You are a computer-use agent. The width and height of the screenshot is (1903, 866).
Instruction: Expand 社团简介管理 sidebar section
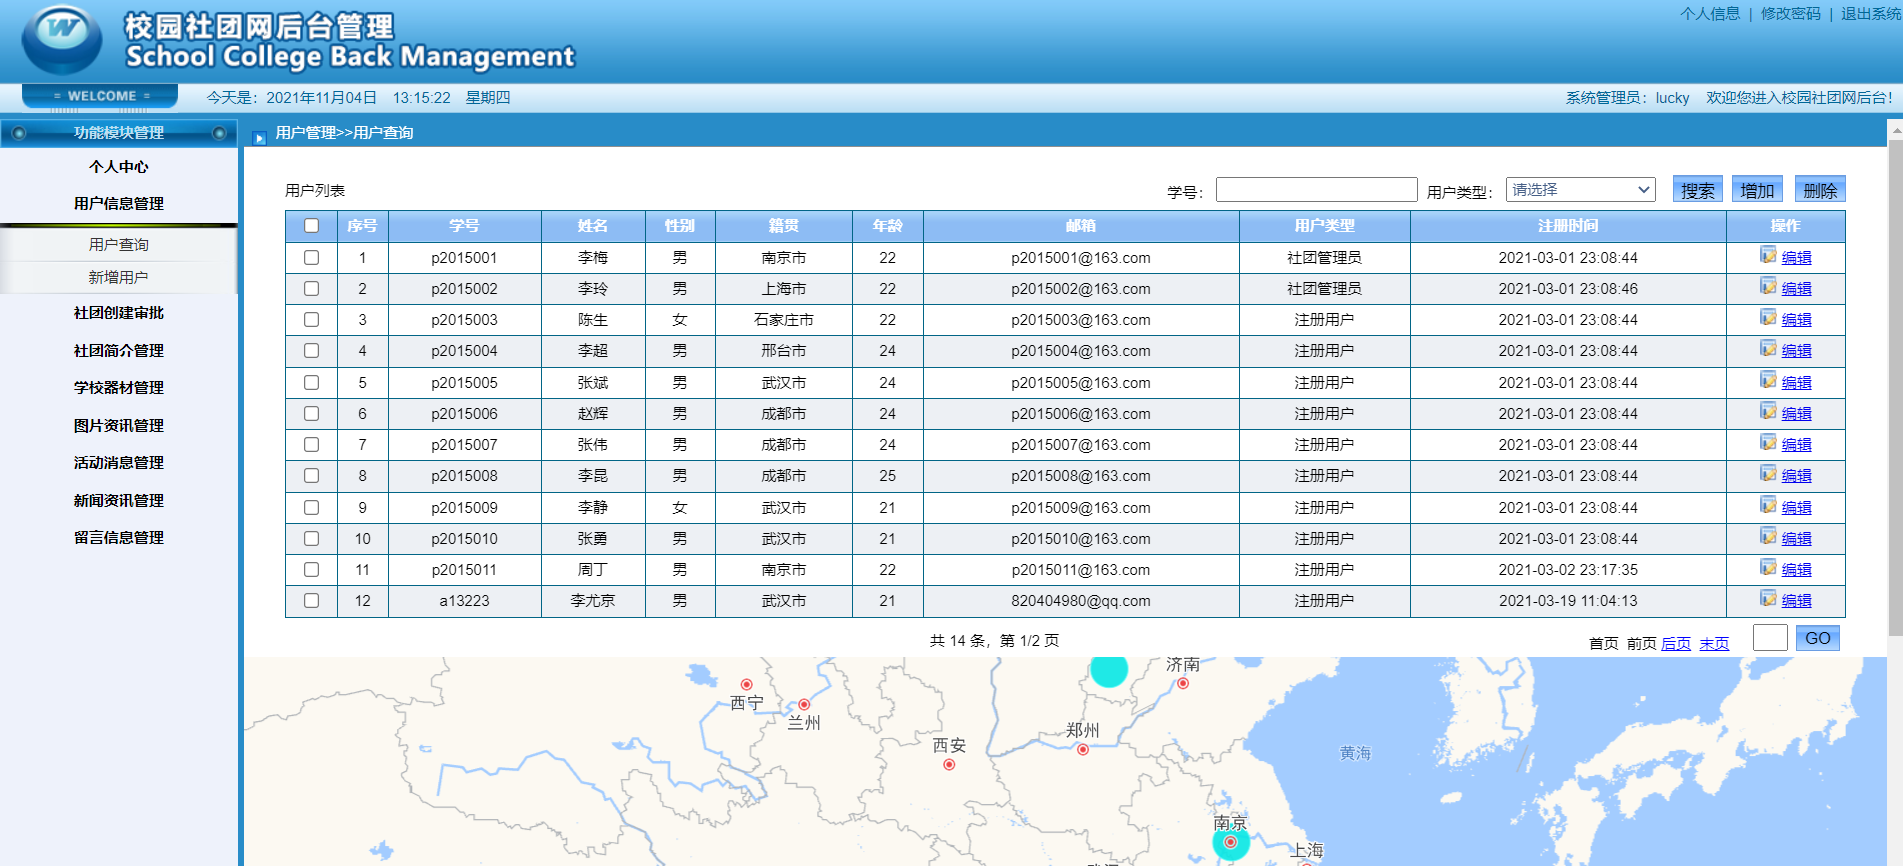pos(119,351)
